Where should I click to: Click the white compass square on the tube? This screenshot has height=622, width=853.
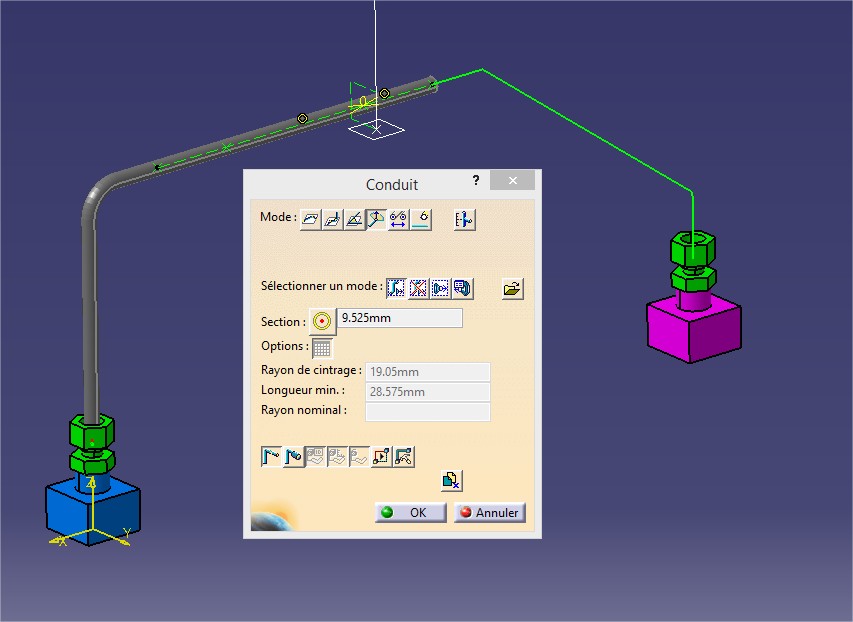coord(376,130)
